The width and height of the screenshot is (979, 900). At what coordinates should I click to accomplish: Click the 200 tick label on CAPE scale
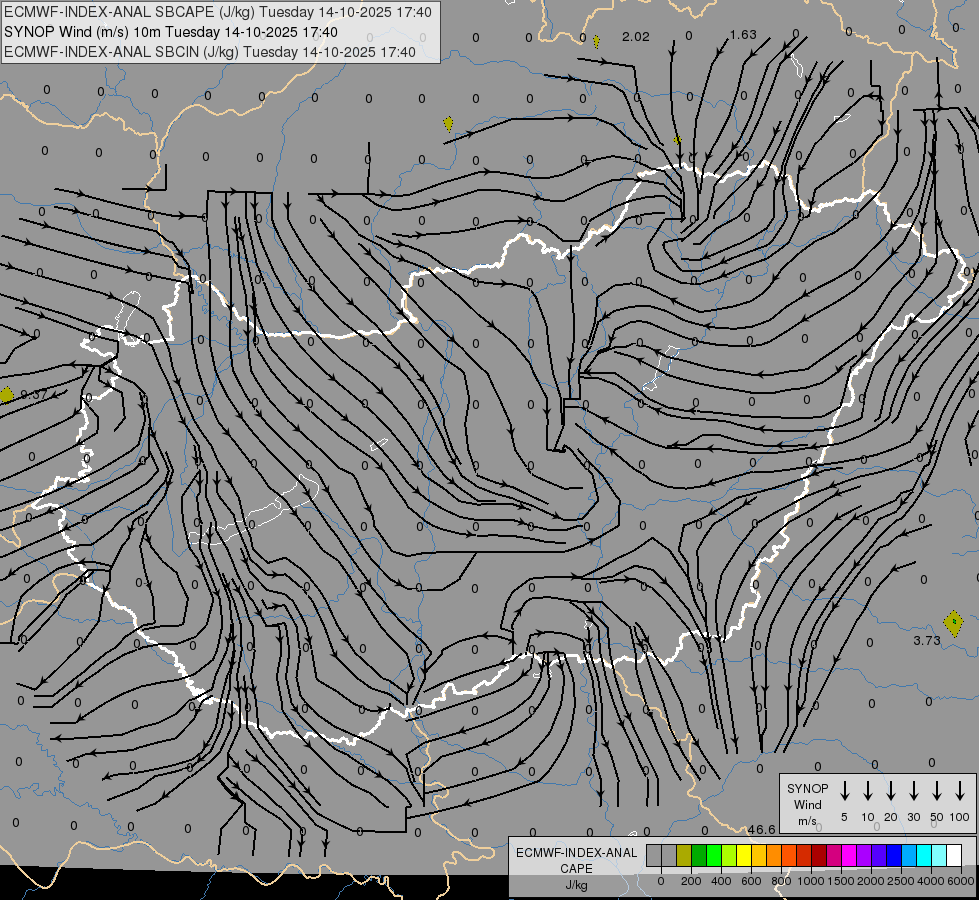coord(691,881)
